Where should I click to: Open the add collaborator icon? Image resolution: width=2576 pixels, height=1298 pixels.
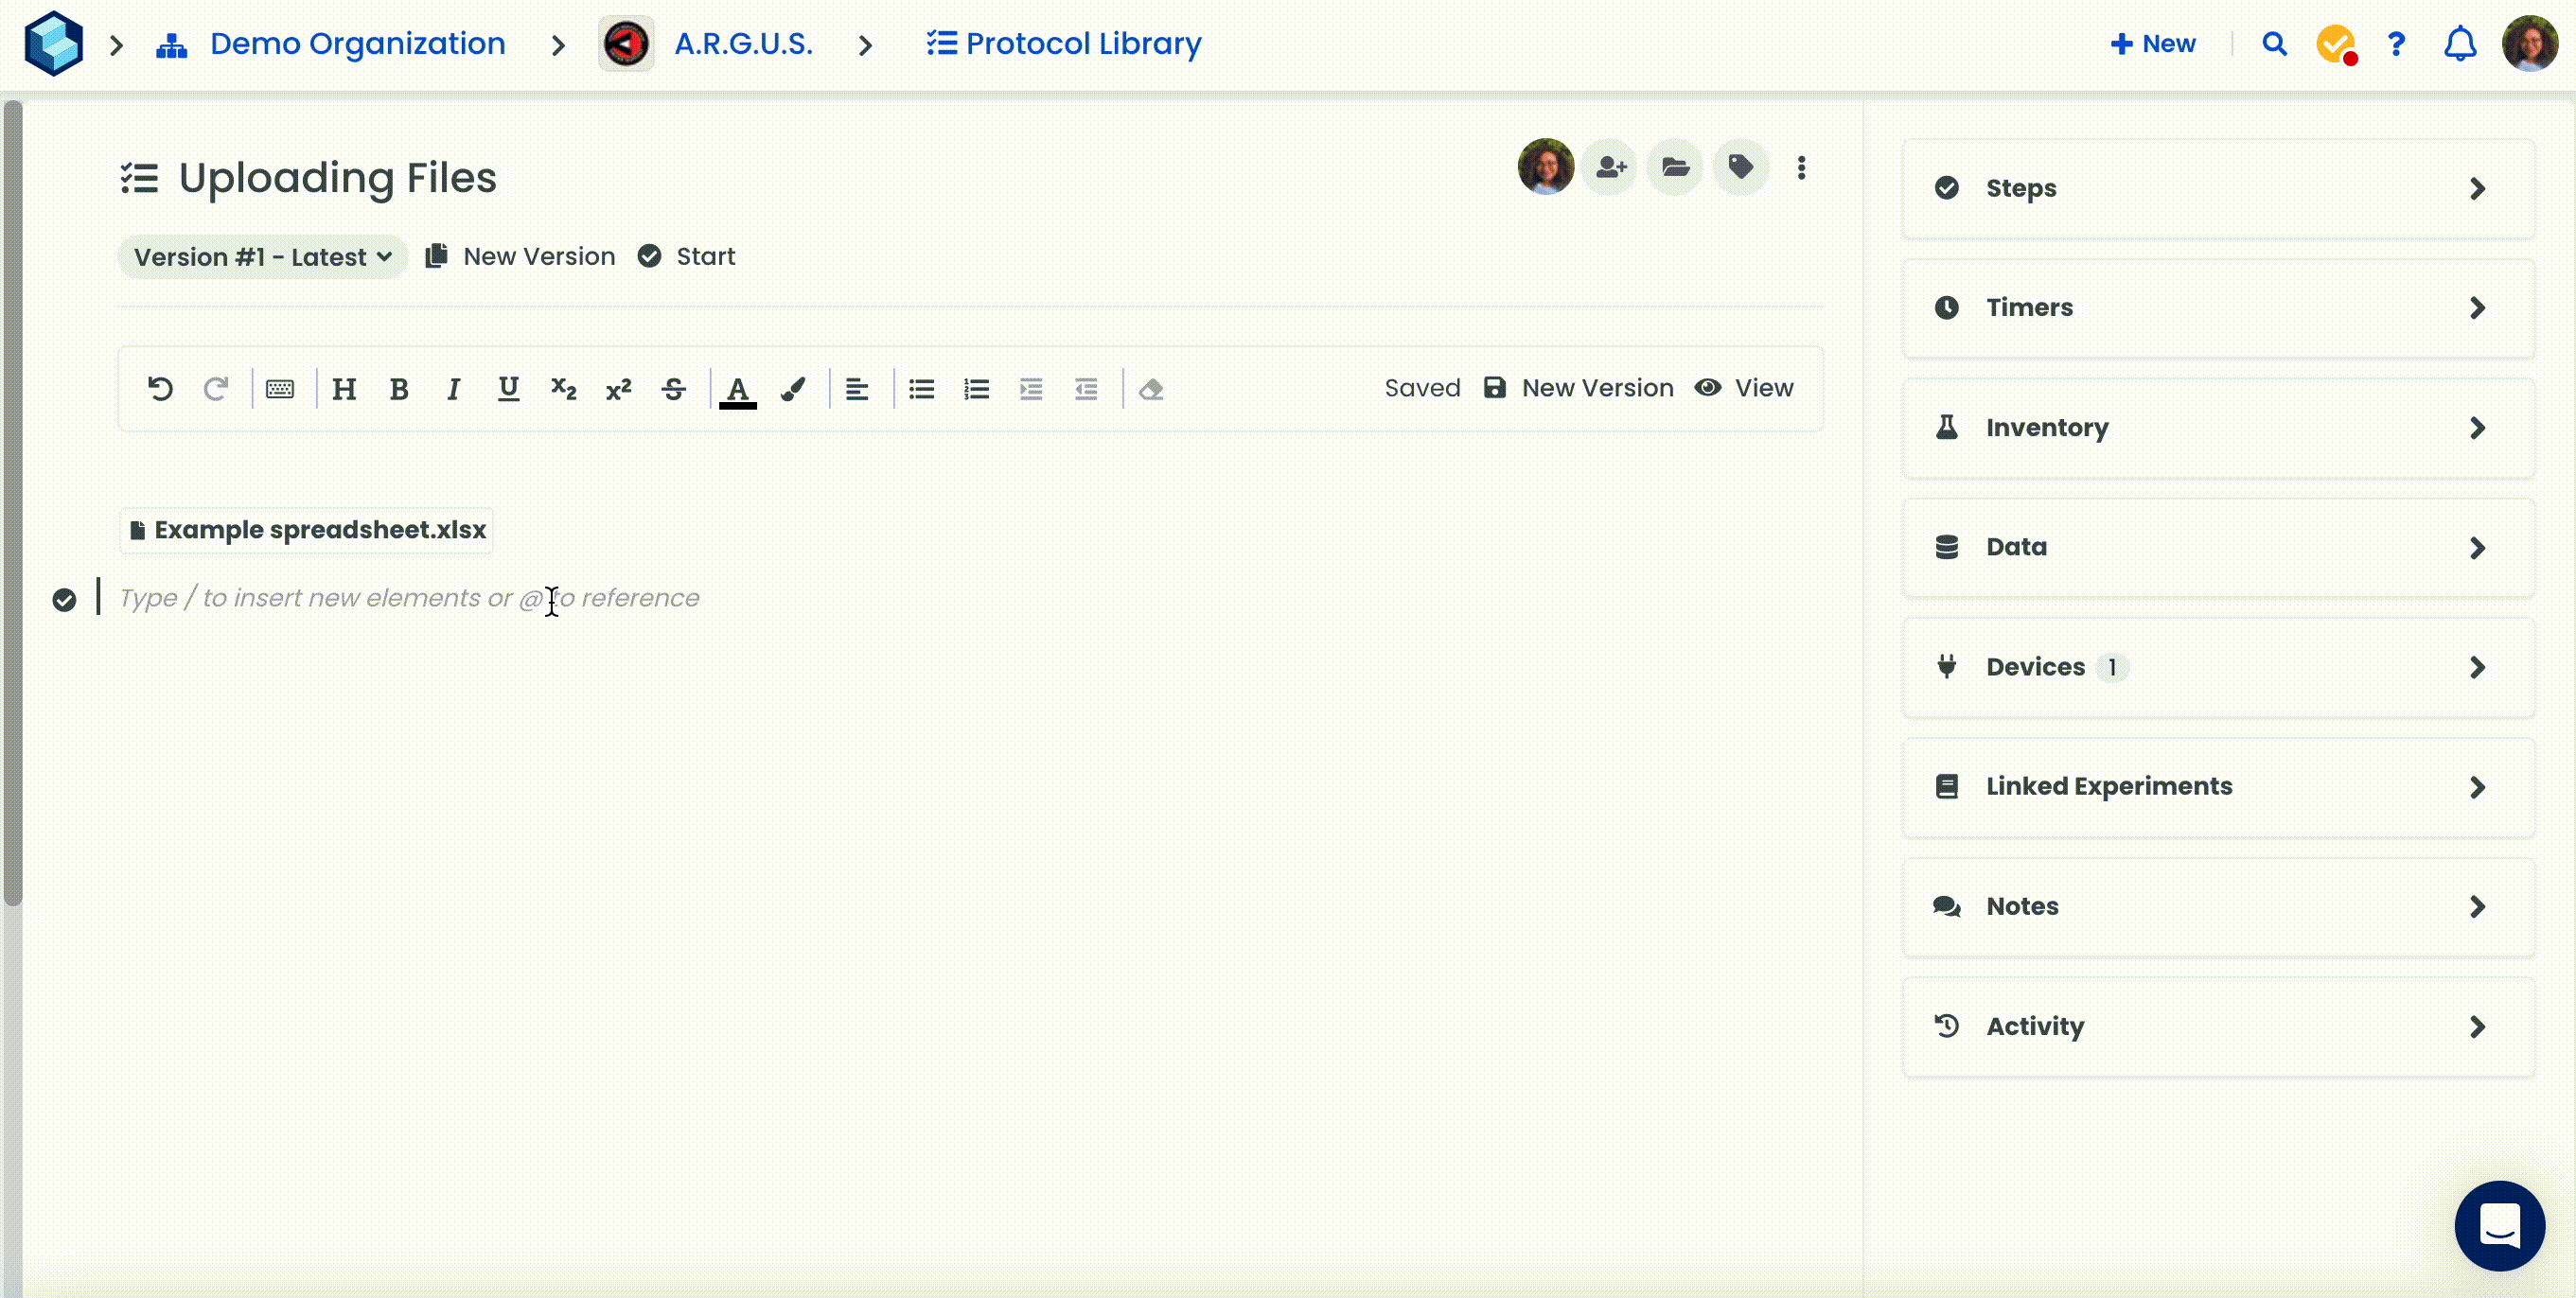pos(1610,167)
